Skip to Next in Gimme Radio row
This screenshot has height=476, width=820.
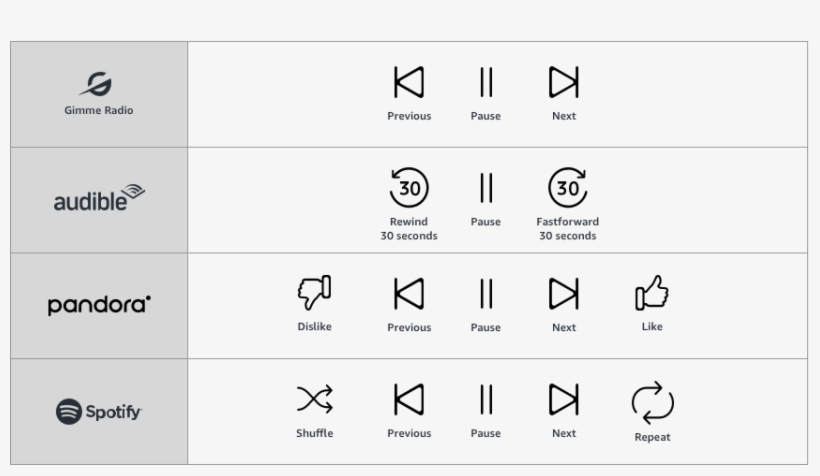(x=564, y=82)
